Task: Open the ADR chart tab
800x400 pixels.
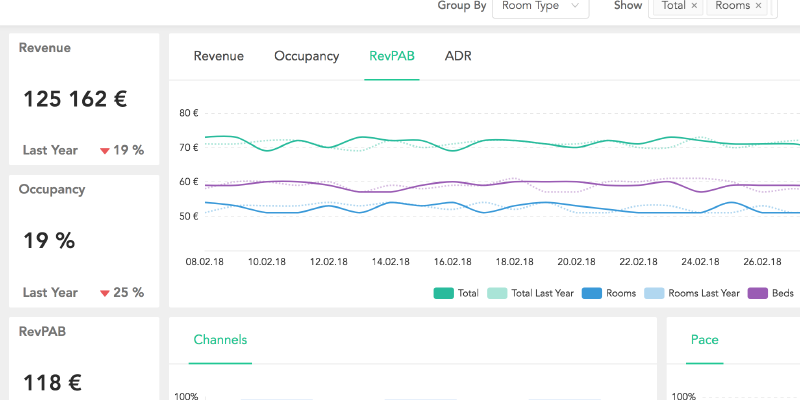Action: pos(458,56)
